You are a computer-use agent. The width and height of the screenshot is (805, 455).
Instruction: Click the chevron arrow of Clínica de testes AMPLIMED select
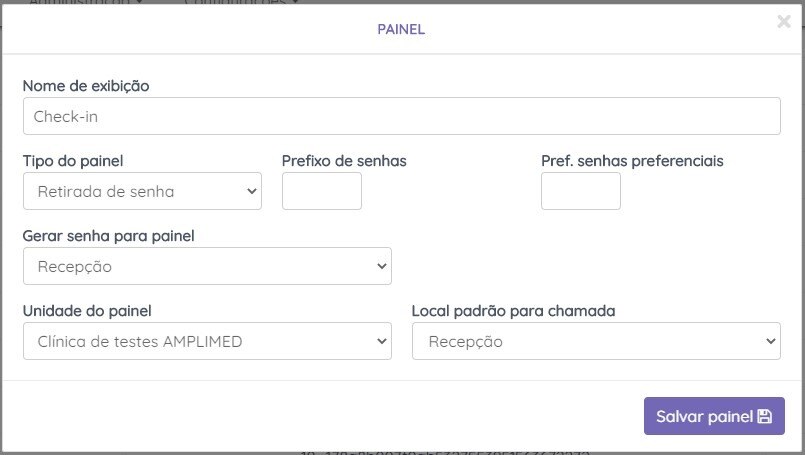click(x=380, y=342)
